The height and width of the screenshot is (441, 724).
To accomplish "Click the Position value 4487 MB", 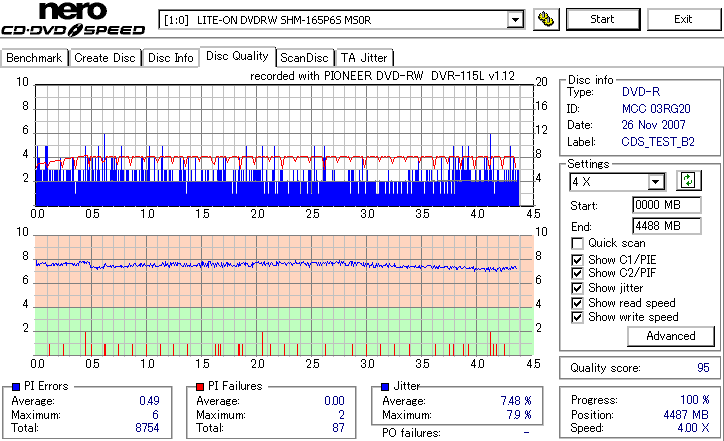I will pyautogui.click(x=686, y=415).
